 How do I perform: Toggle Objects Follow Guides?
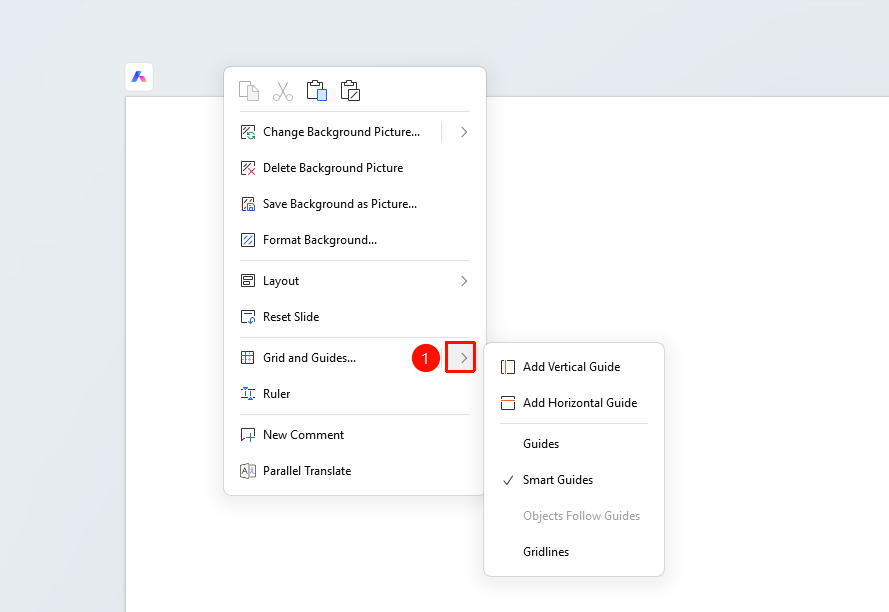574,516
